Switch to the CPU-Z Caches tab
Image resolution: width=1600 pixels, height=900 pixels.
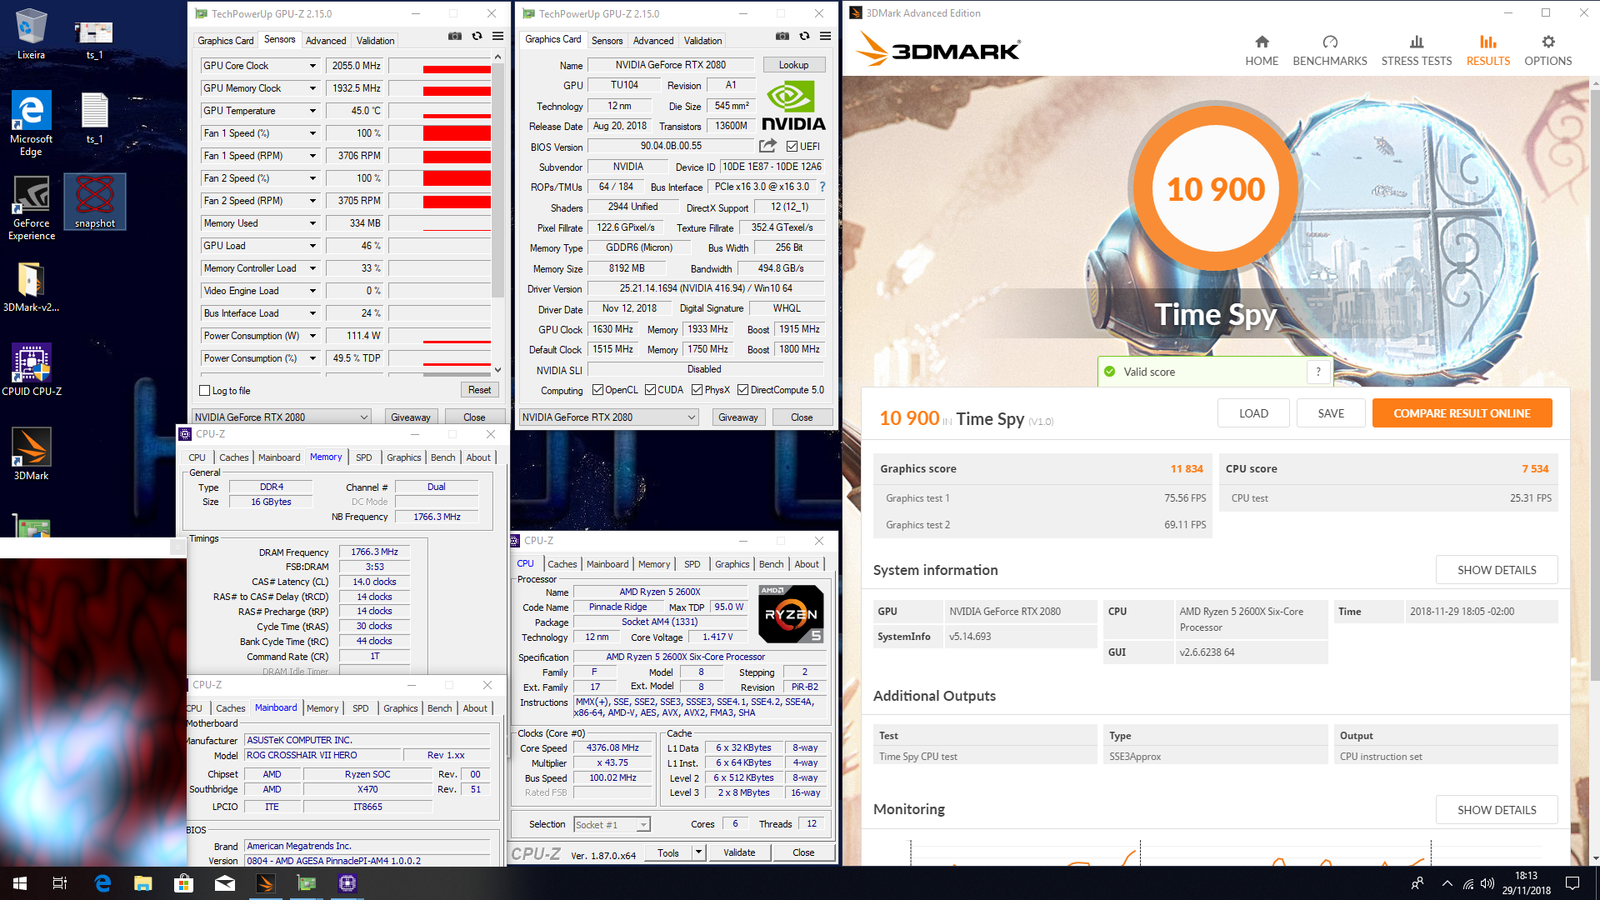point(562,564)
